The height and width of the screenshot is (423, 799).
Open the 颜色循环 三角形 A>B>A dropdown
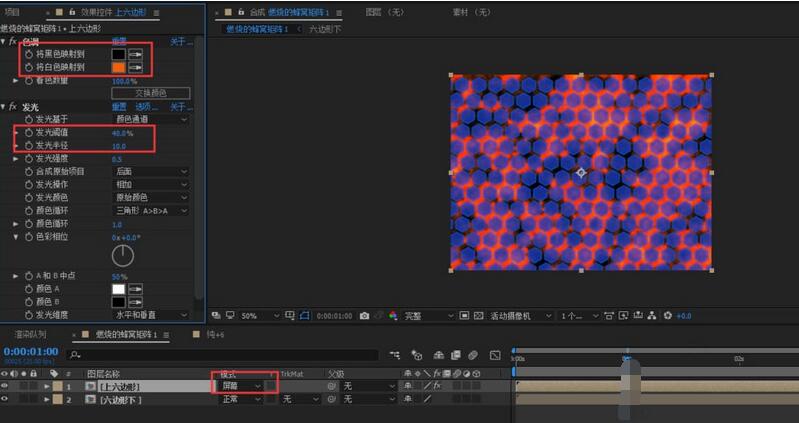pyautogui.click(x=151, y=211)
